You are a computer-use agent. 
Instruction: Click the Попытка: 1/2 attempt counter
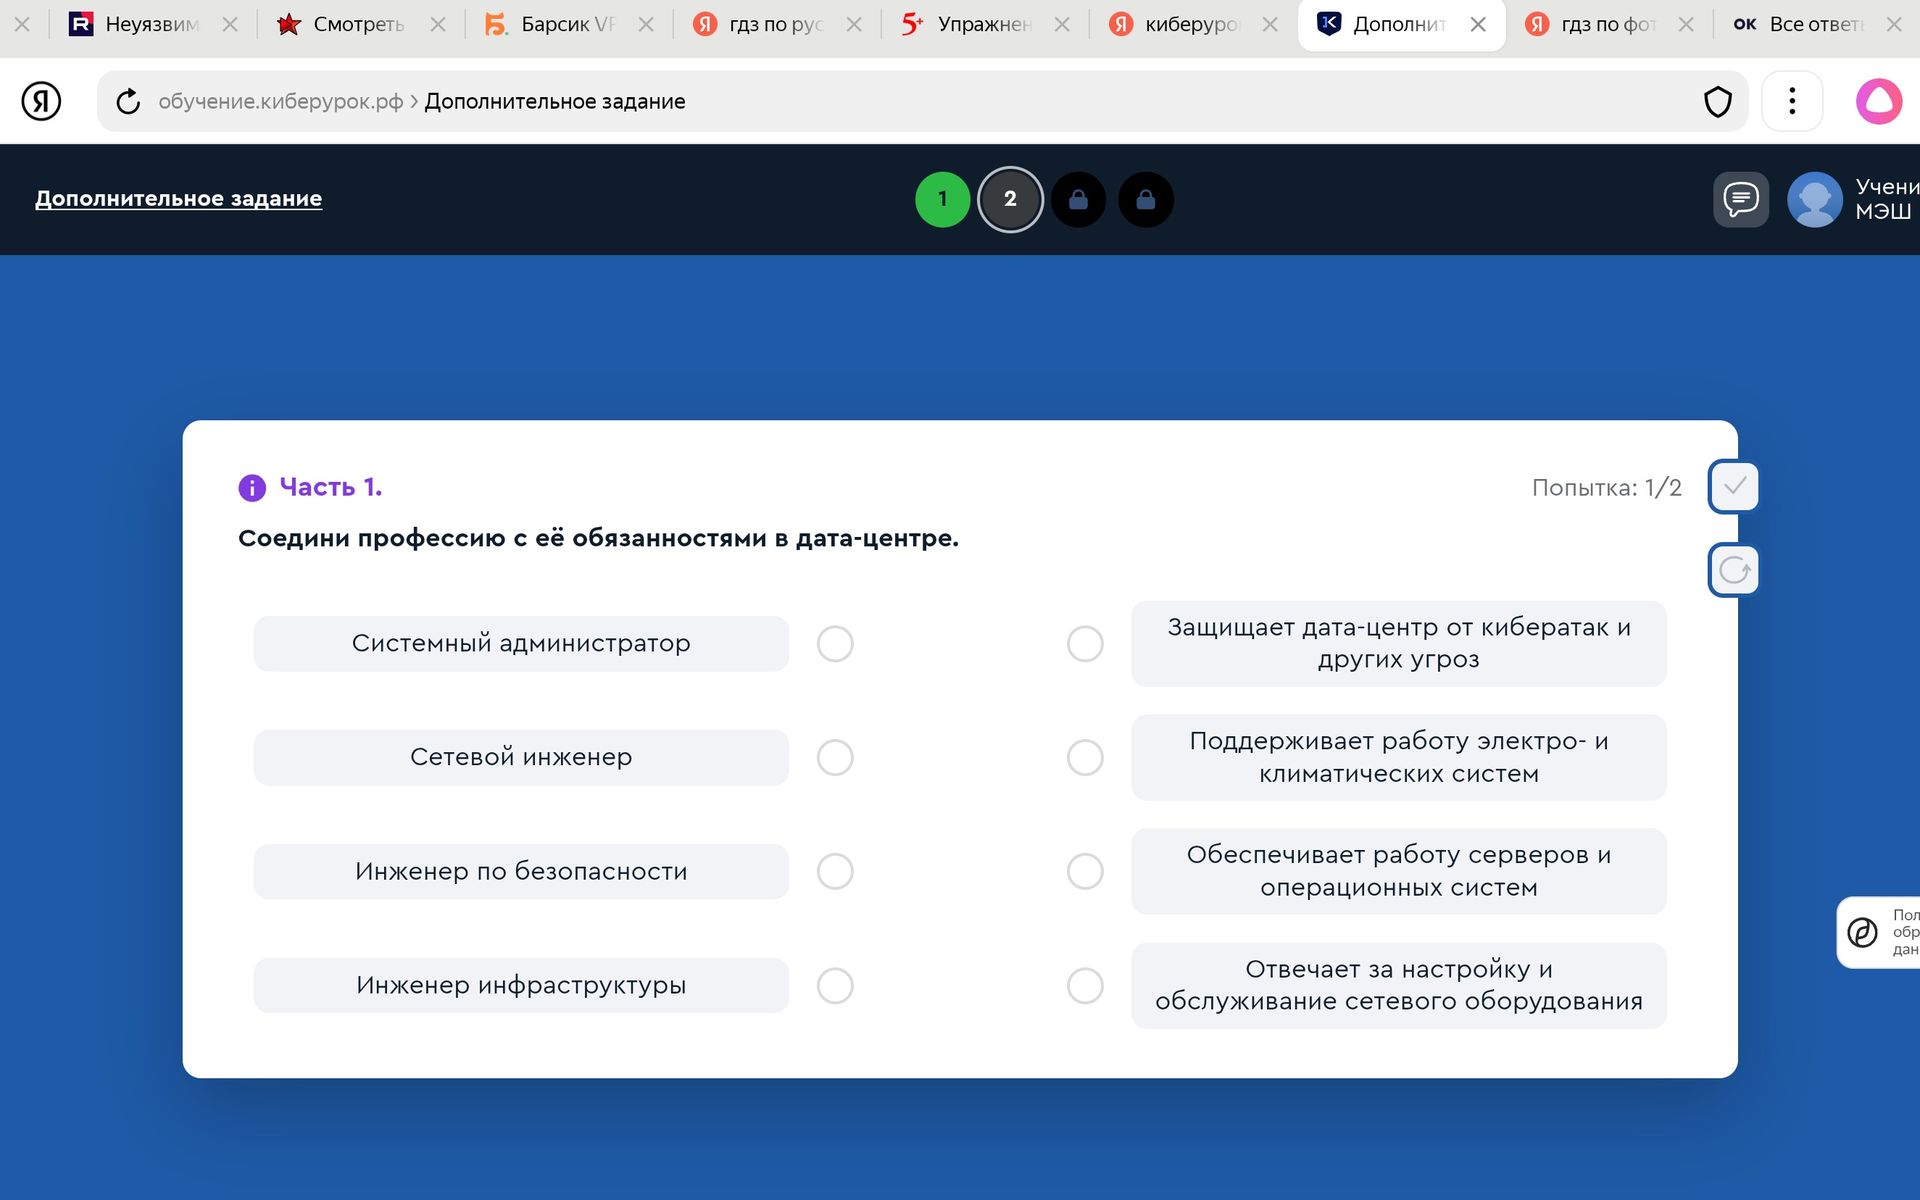(1606, 488)
